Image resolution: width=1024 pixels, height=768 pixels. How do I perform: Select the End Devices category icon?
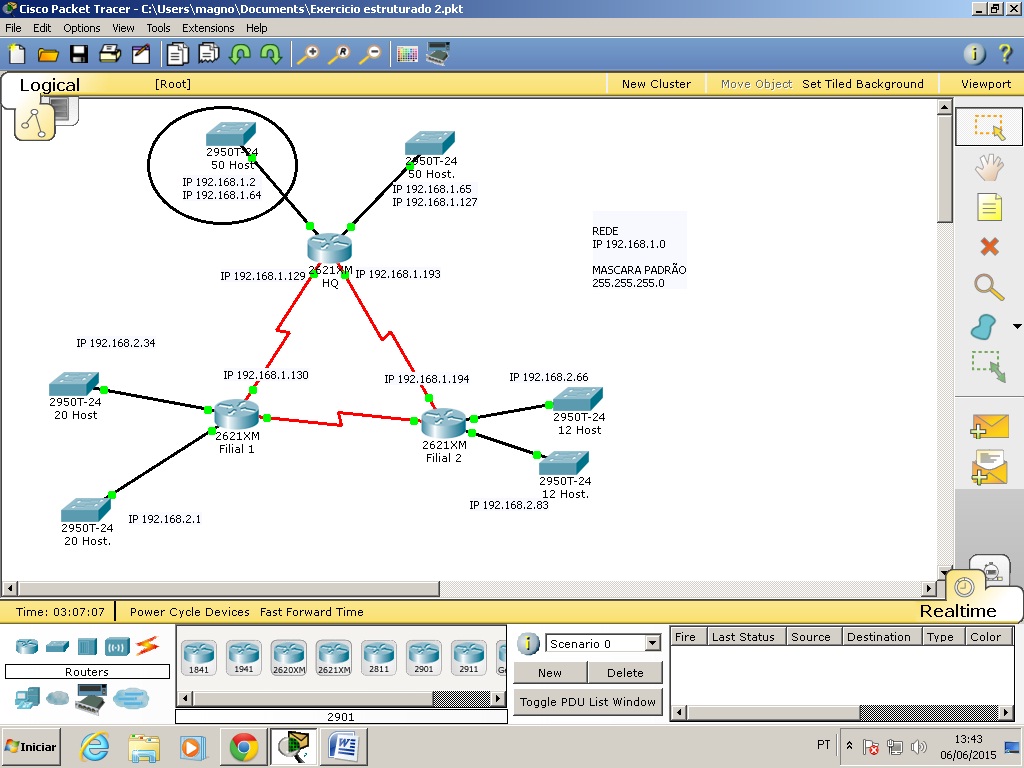tap(27, 698)
